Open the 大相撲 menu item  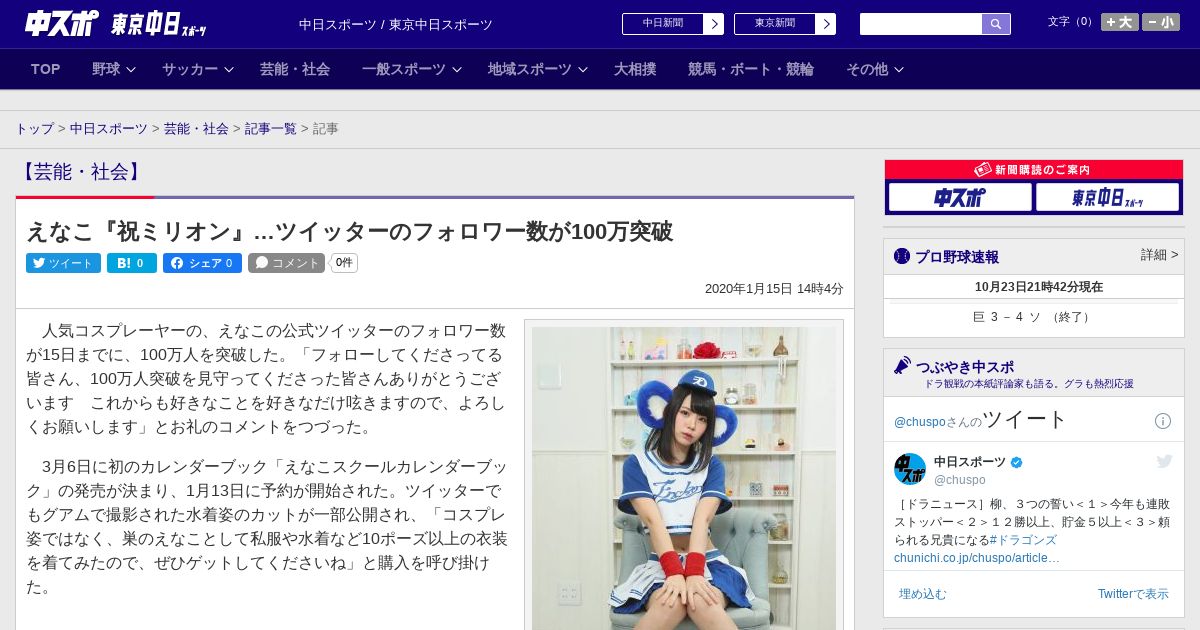(x=635, y=69)
